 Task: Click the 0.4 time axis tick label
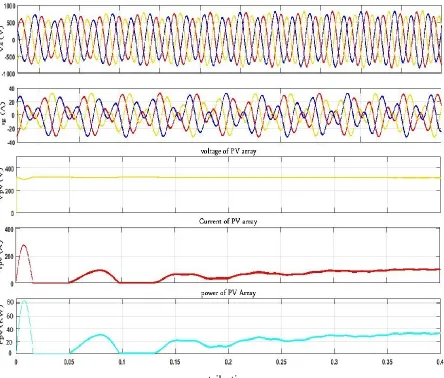click(440, 362)
